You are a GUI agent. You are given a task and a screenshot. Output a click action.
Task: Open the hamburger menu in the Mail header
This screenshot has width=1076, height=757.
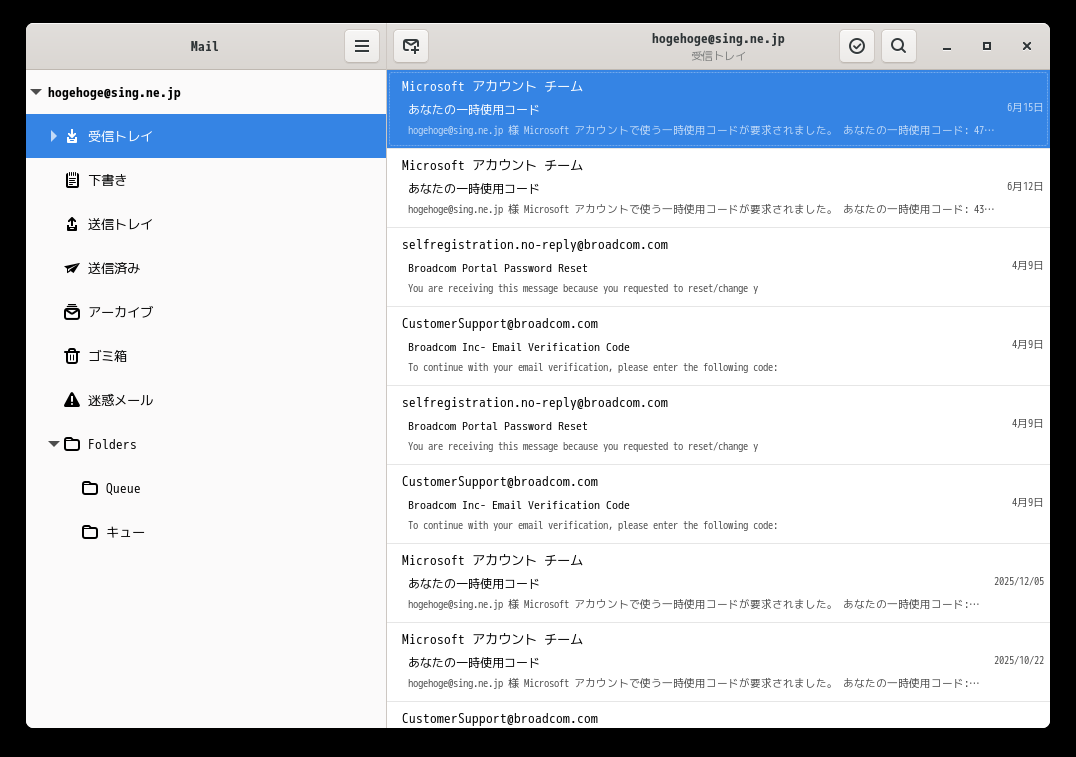[362, 46]
